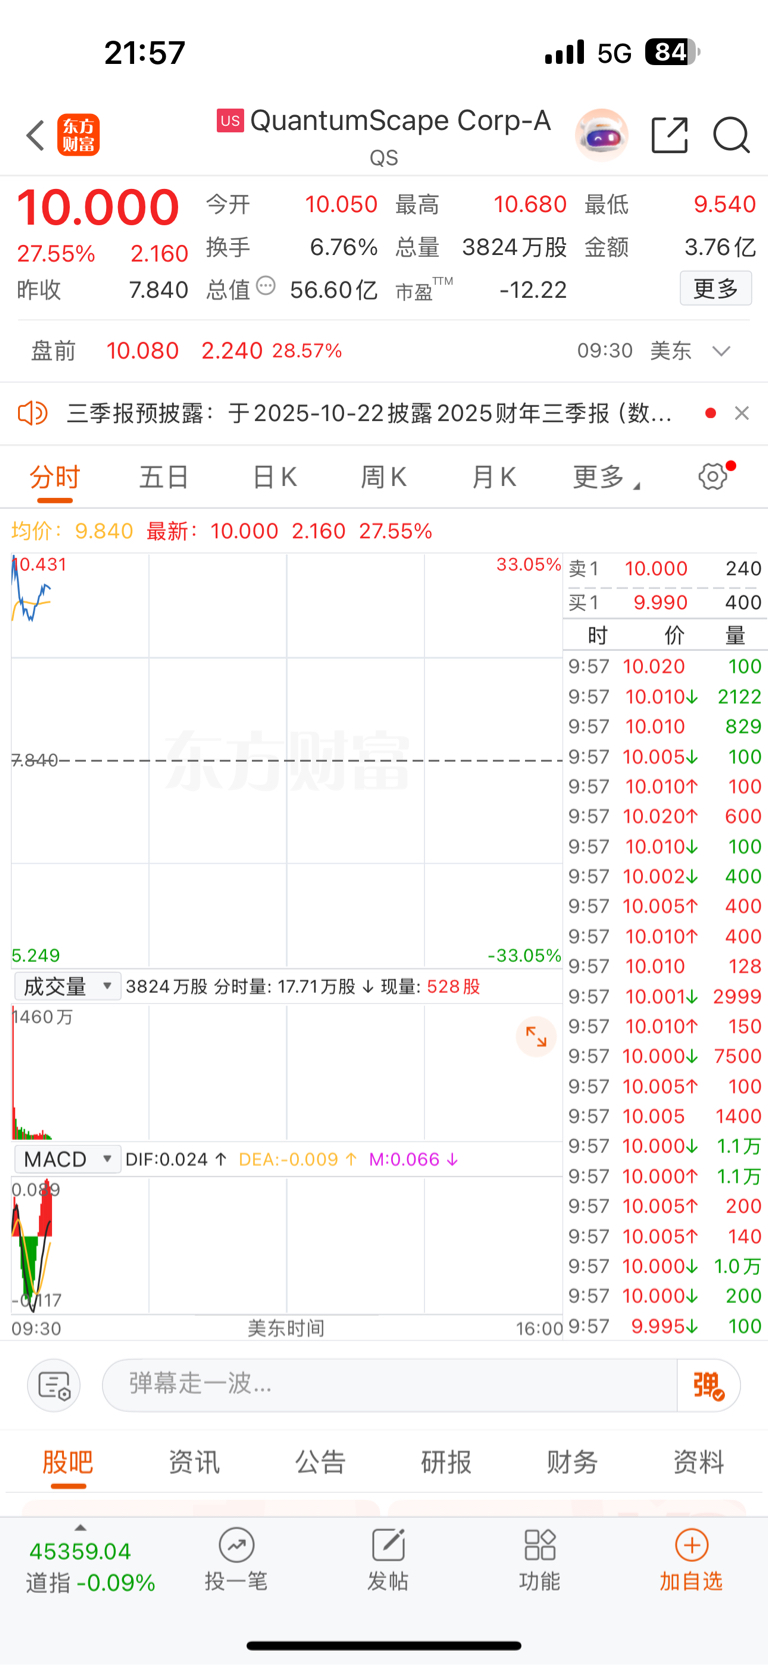
Task: Open the 成交量 indicator dropdown
Action: click(x=68, y=986)
